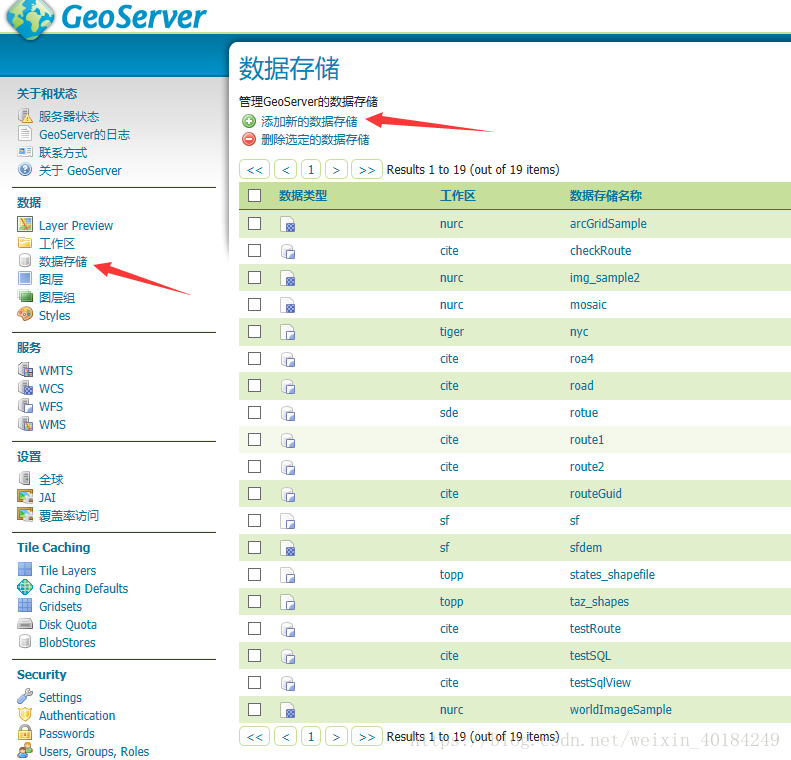This screenshot has height=760, width=791.
Task: Go to next page using top > button
Action: click(x=336, y=169)
